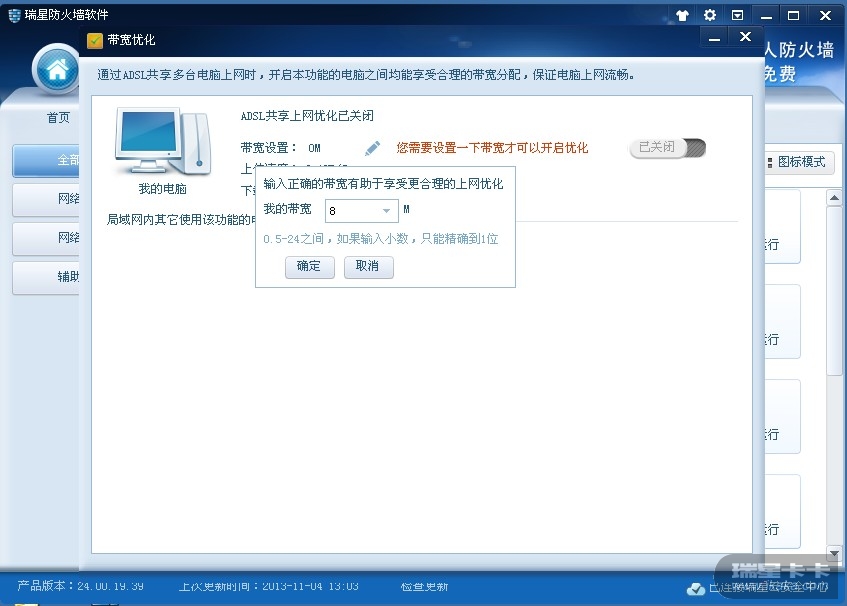Click the 我的电脑 computer icon
This screenshot has width=847, height=606.
162,141
